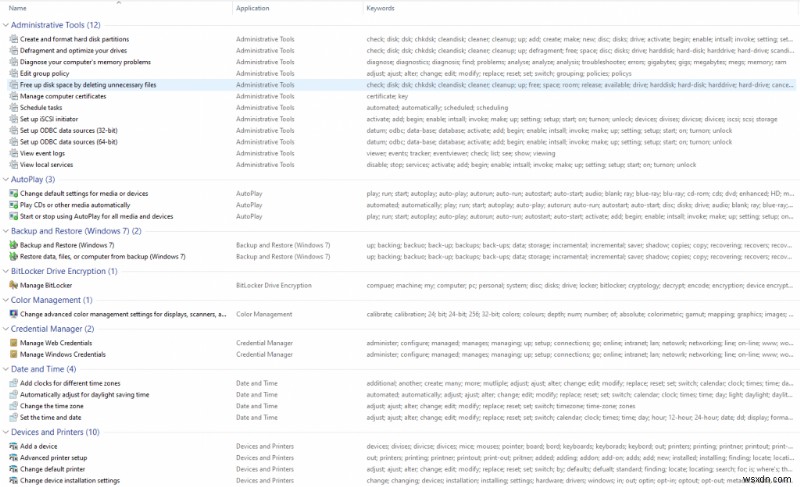Collapse the Devices and Printers (10) group chevron

click(6, 432)
